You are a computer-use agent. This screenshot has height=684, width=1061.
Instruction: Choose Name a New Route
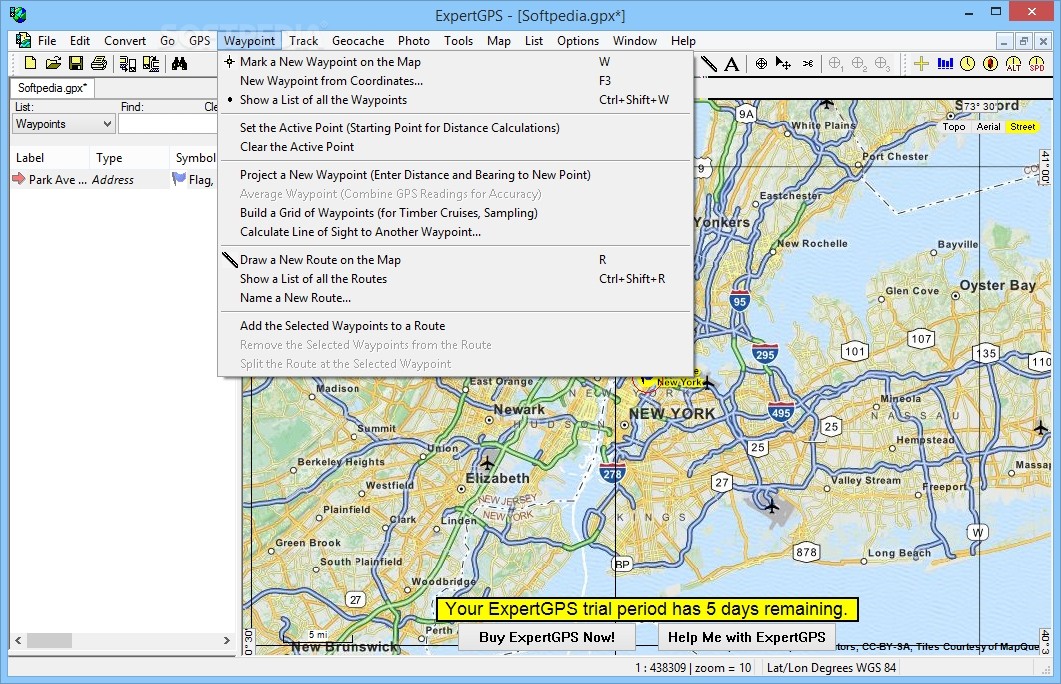(x=455, y=298)
